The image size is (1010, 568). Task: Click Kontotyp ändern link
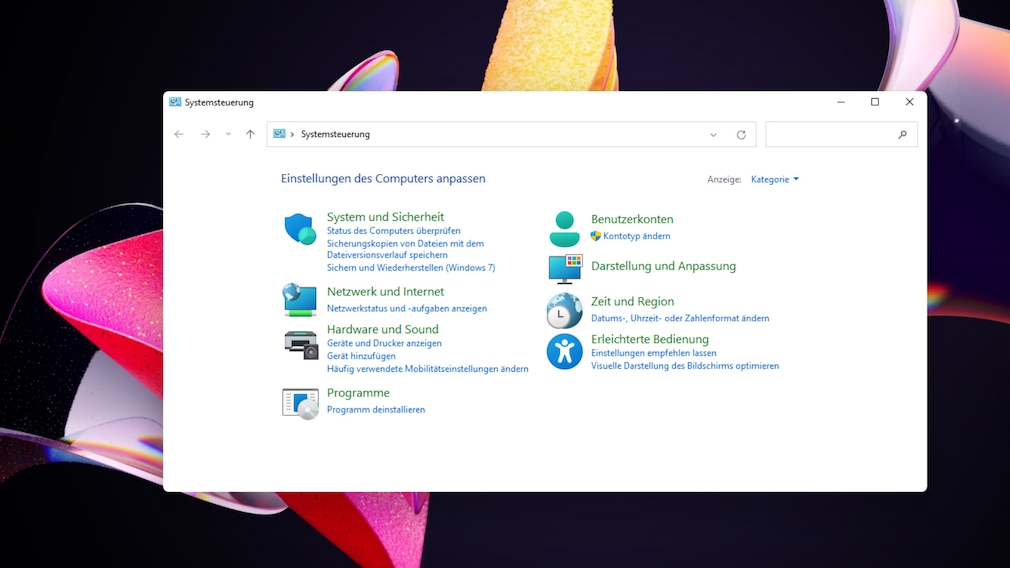(636, 236)
